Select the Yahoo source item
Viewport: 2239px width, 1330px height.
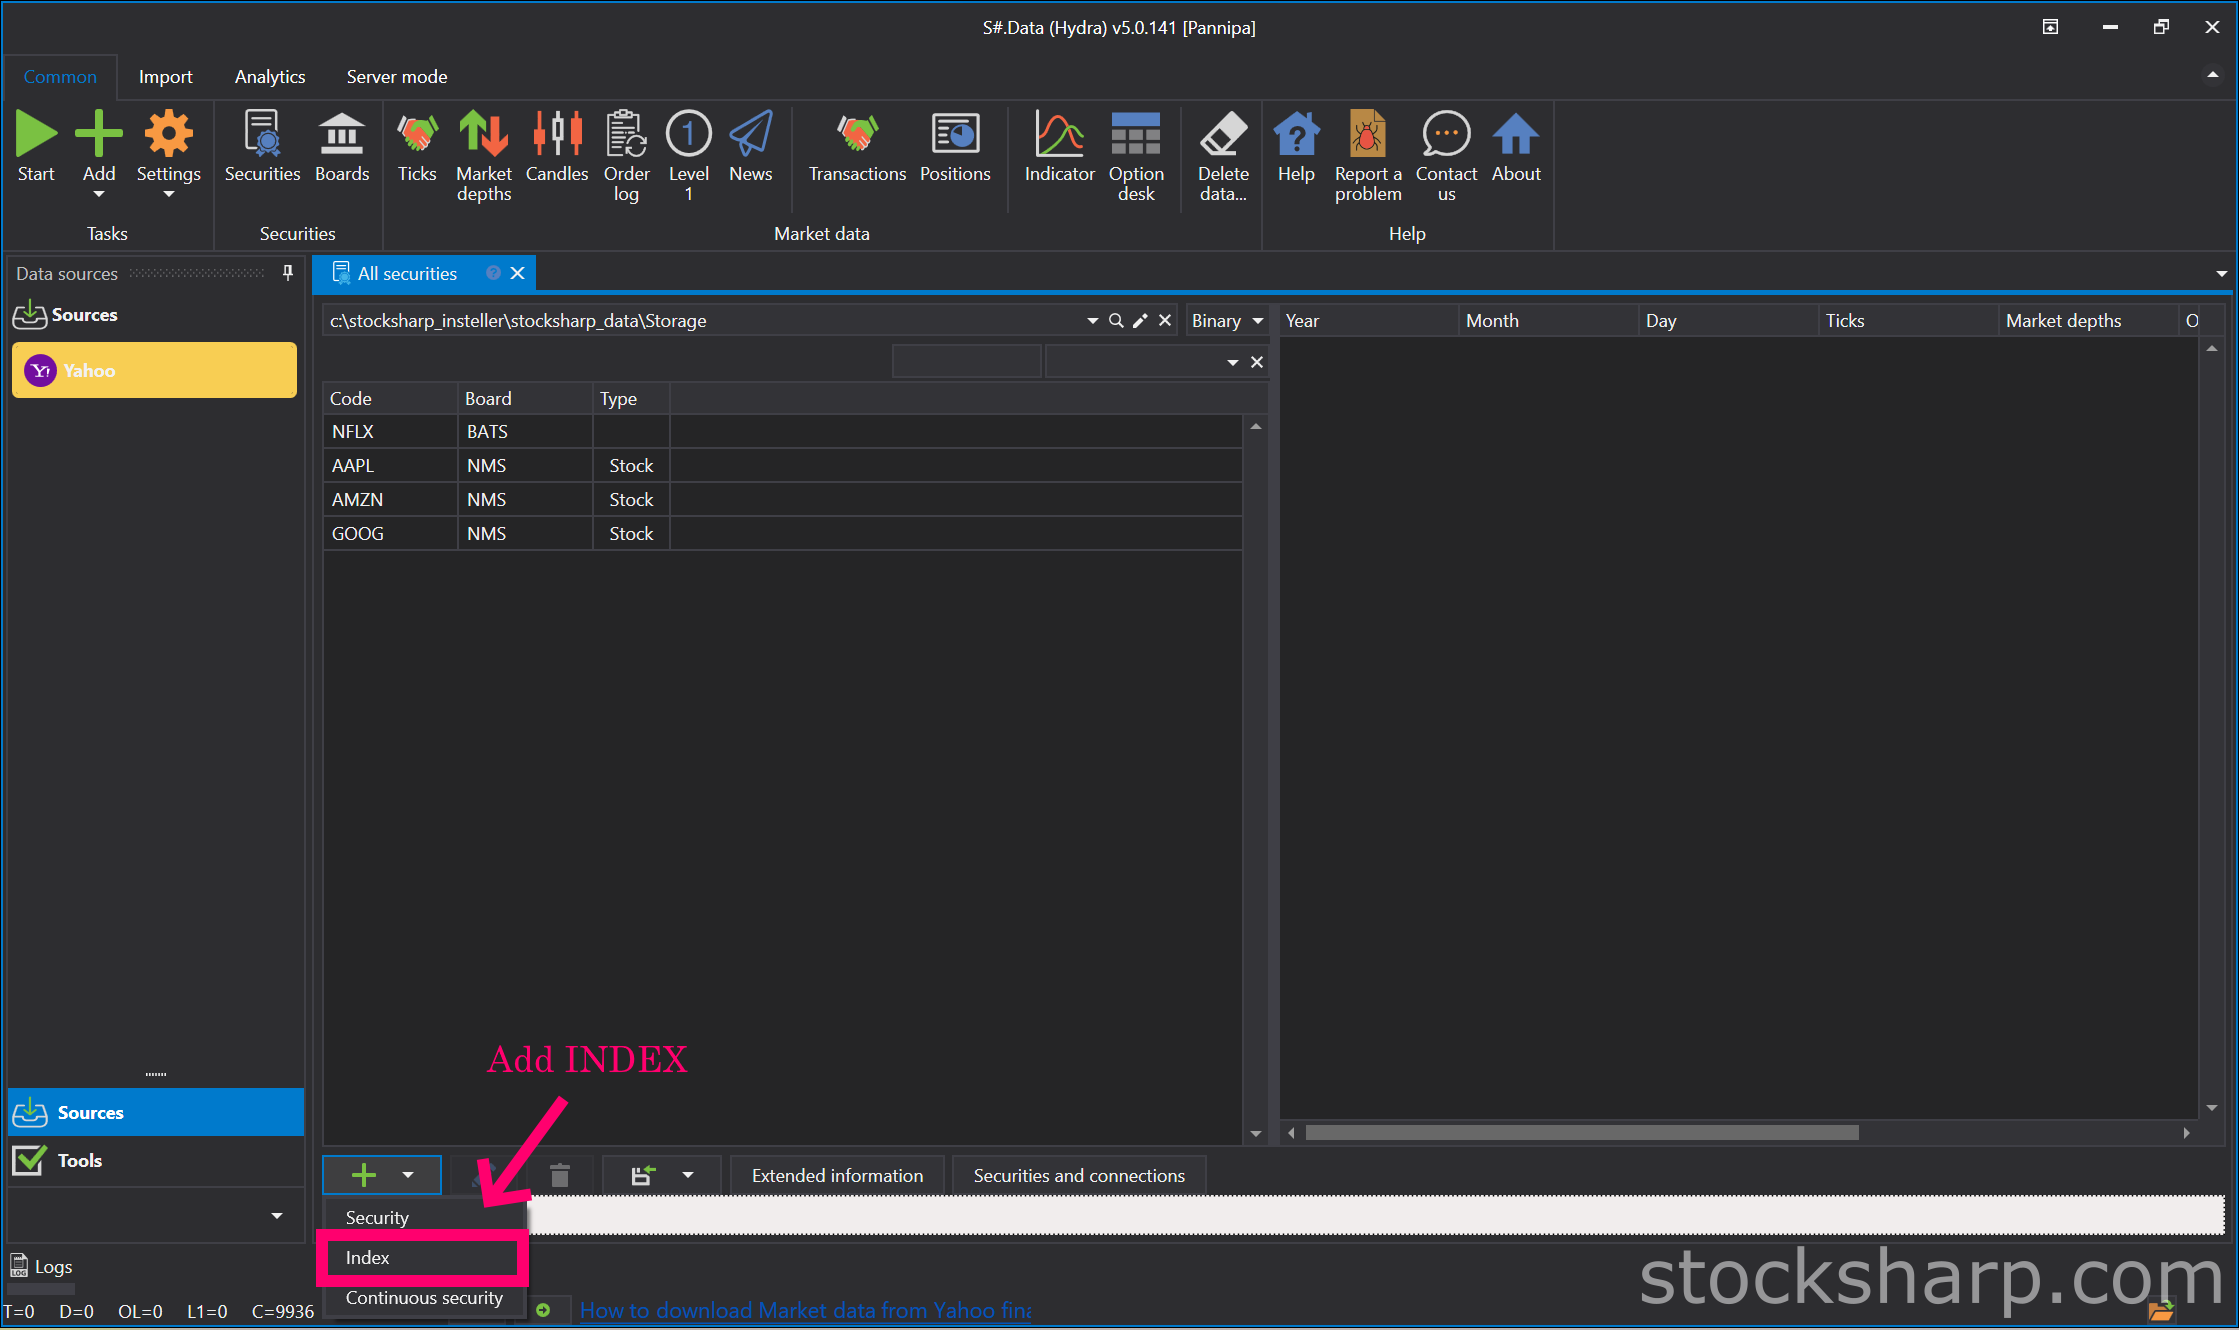[154, 370]
